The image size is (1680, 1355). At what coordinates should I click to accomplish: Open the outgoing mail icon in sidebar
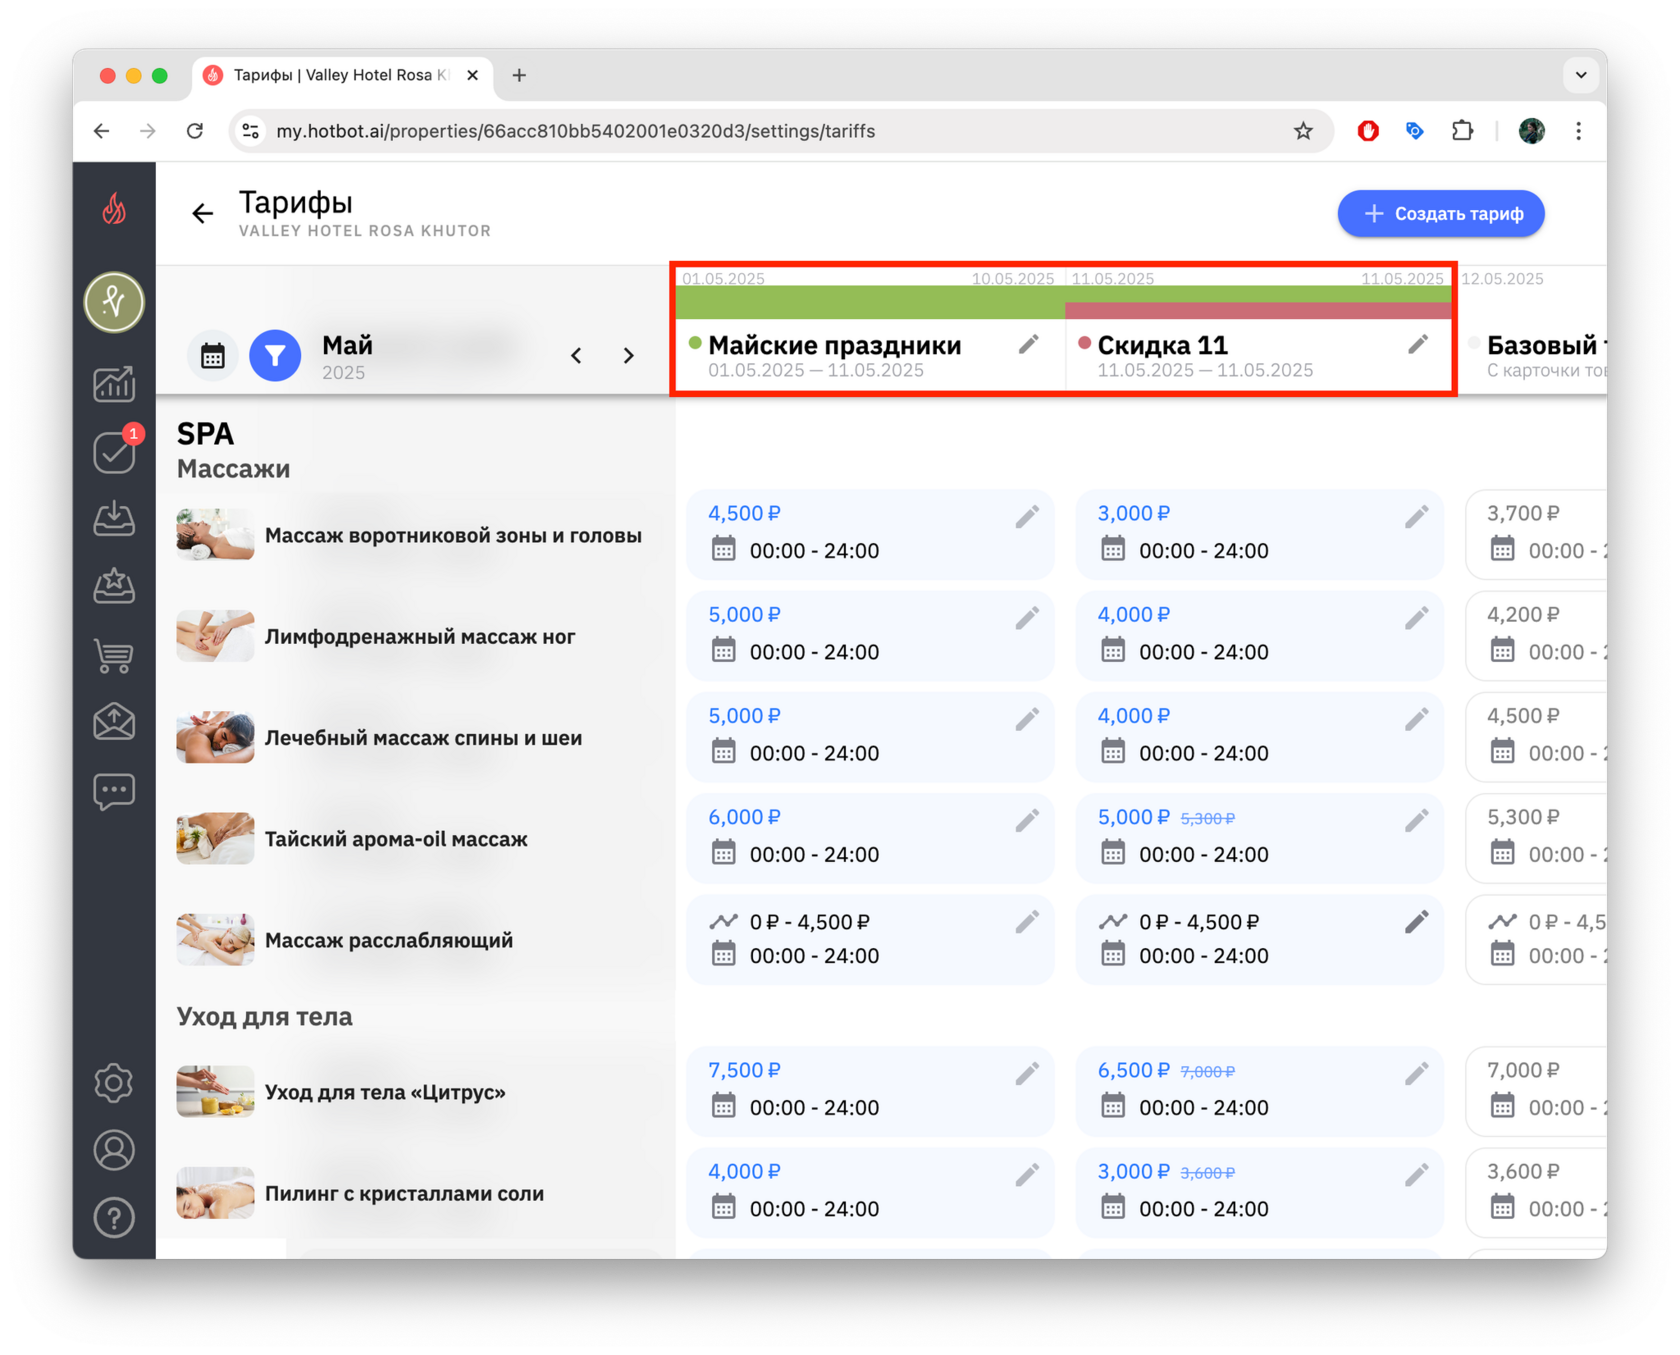(114, 721)
